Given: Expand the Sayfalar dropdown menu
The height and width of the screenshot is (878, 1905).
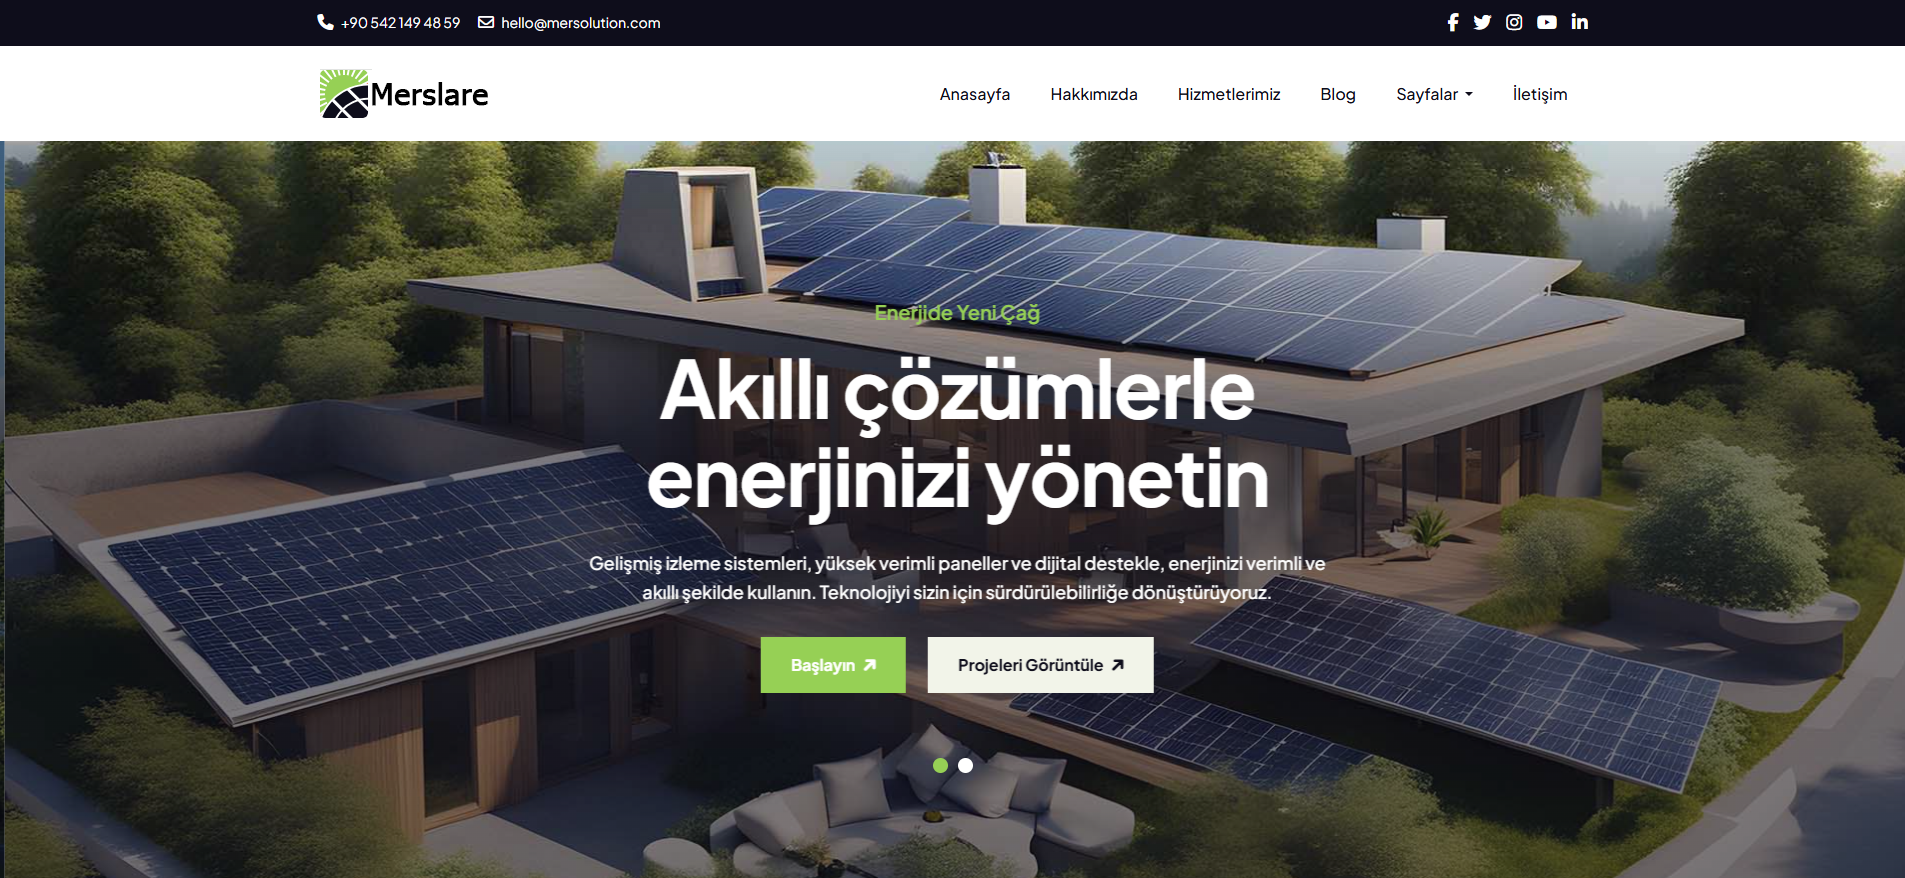Looking at the screenshot, I should [x=1434, y=94].
